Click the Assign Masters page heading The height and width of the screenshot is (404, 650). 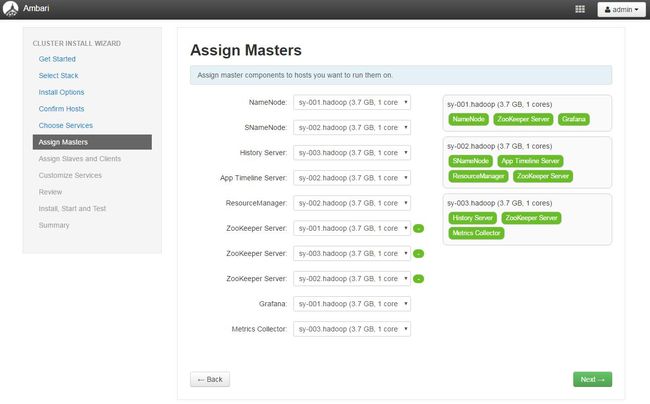click(x=246, y=50)
